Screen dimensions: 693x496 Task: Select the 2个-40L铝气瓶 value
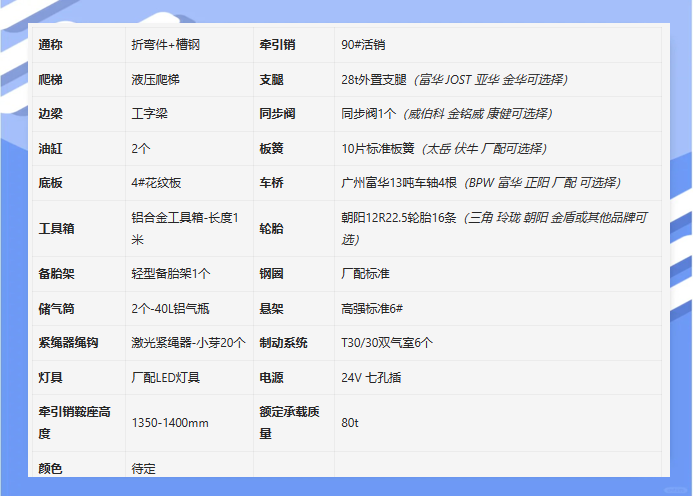[170, 309]
